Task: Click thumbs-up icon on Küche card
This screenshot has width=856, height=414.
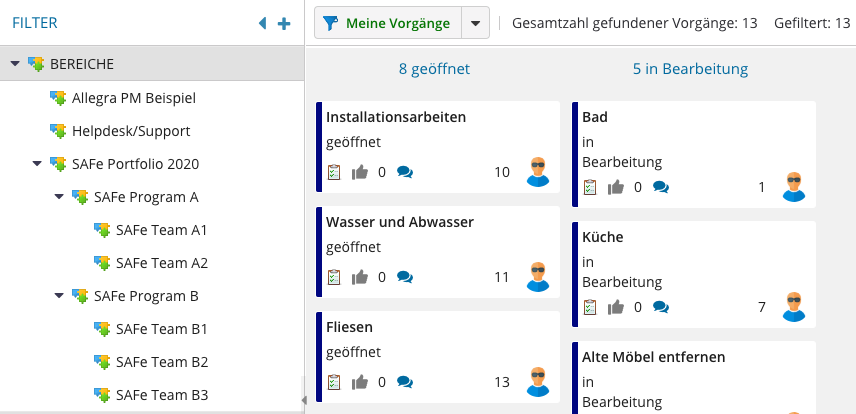Action: point(616,307)
